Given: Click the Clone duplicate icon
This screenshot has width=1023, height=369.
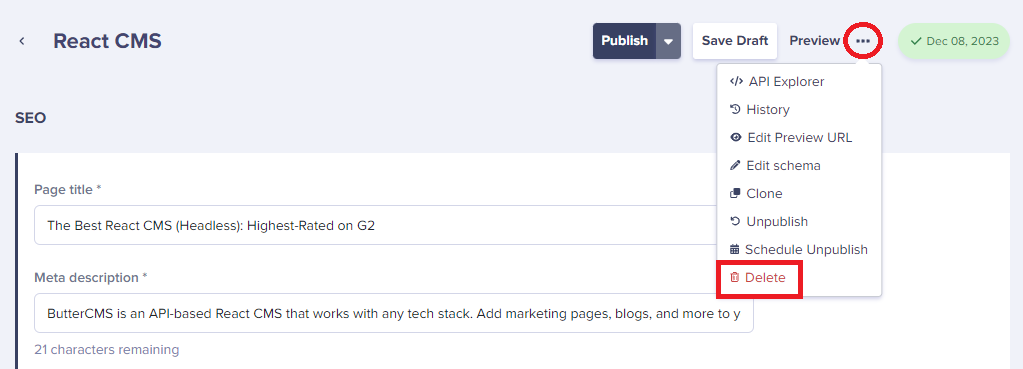Looking at the screenshot, I should click(x=735, y=194).
